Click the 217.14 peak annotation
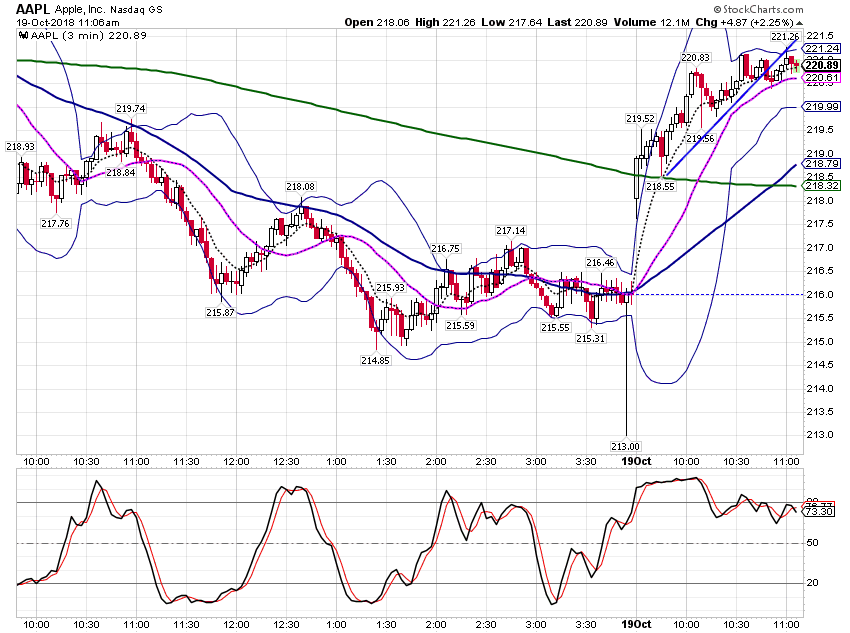 coord(511,231)
